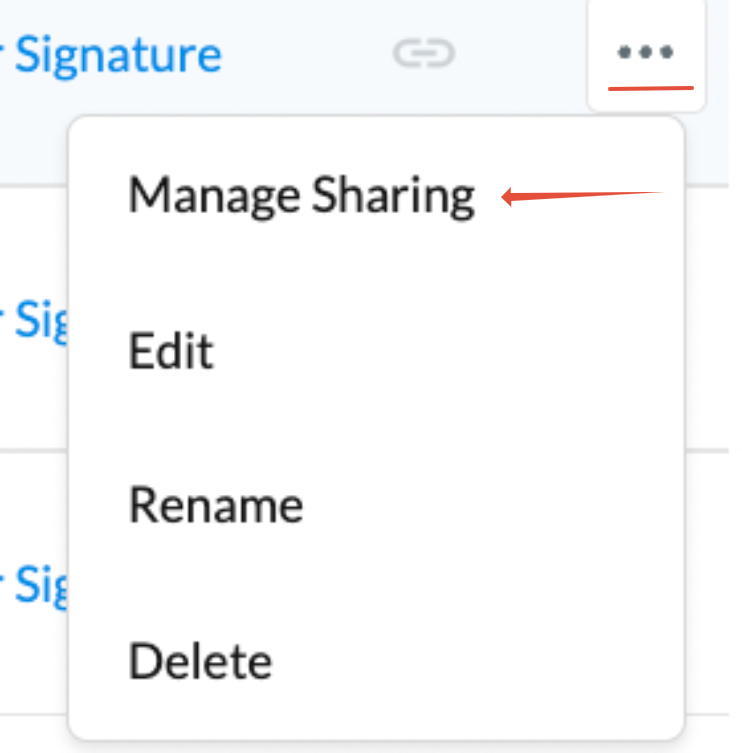742x753 pixels.
Task: Open the third row Sig link
Action: click(41, 586)
